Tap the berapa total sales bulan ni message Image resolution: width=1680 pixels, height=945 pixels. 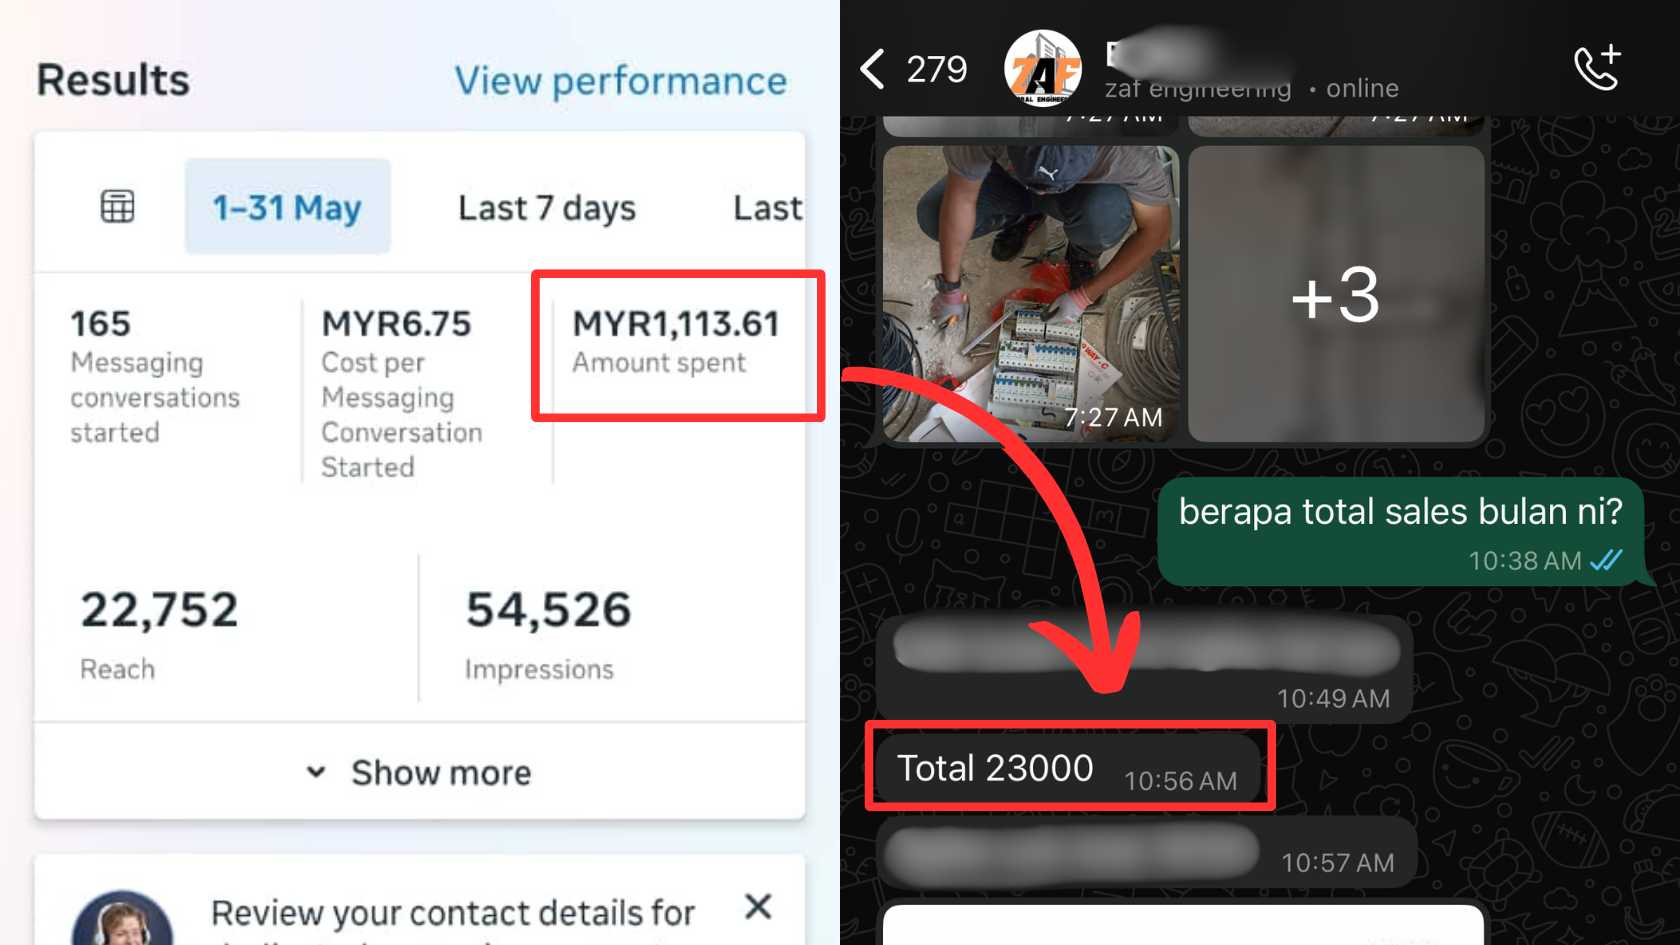pos(1400,530)
